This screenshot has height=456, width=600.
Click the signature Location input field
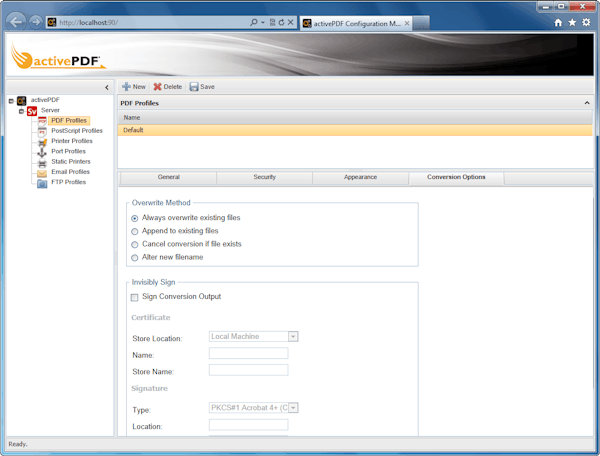coord(248,425)
